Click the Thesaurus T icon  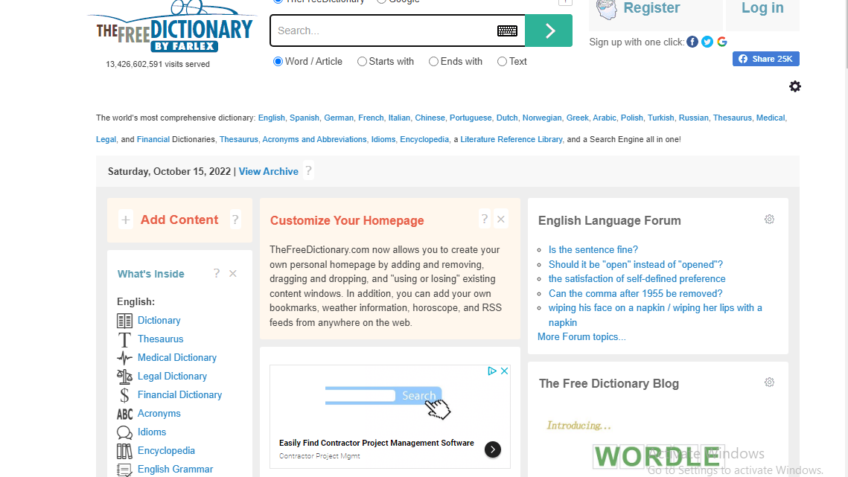click(x=124, y=340)
